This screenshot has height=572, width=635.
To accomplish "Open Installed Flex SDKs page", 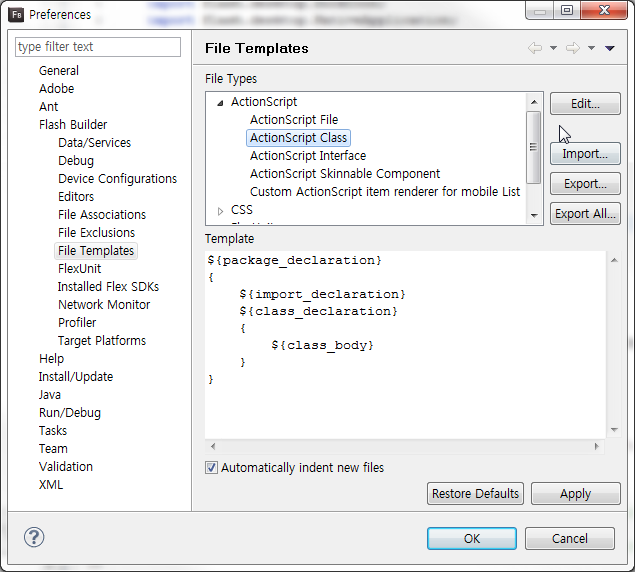I will [x=108, y=286].
